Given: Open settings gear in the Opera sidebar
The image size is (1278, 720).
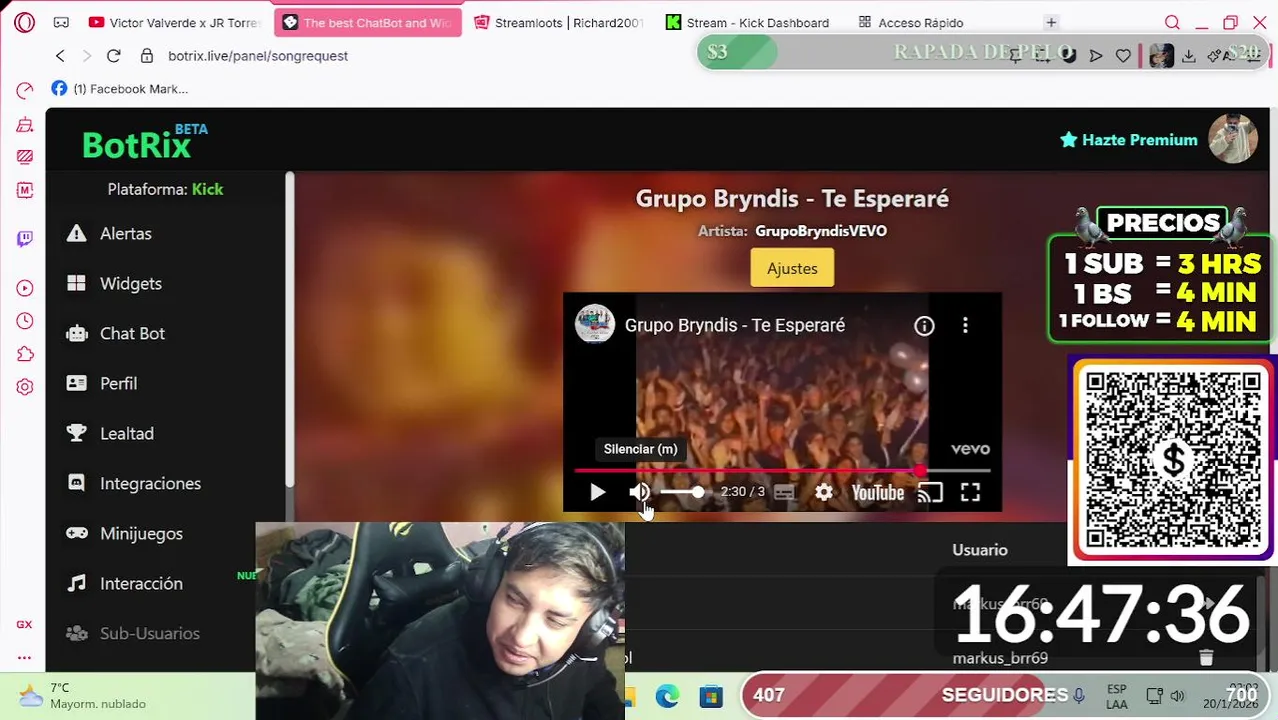Looking at the screenshot, I should (x=25, y=387).
